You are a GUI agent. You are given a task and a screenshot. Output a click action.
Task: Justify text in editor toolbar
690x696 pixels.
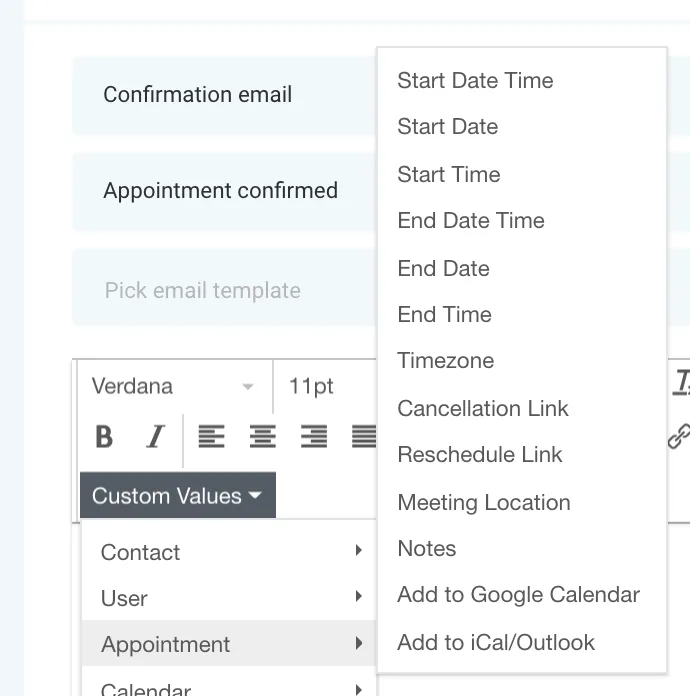pyautogui.click(x=364, y=436)
